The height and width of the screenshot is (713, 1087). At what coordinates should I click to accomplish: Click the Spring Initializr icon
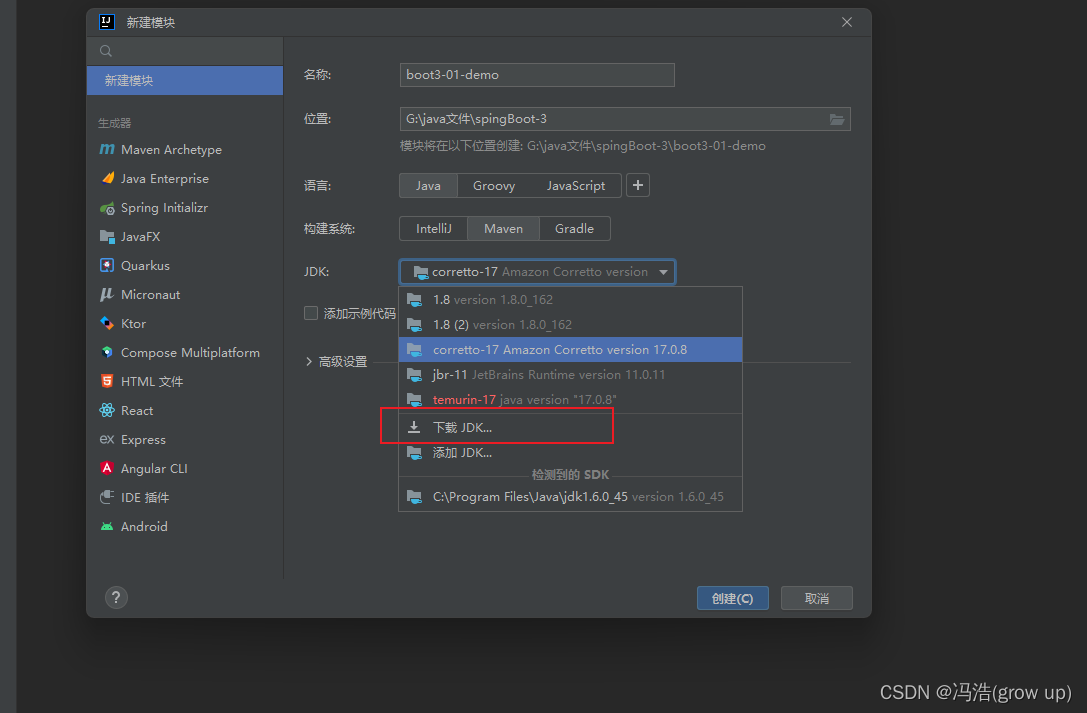tap(107, 208)
